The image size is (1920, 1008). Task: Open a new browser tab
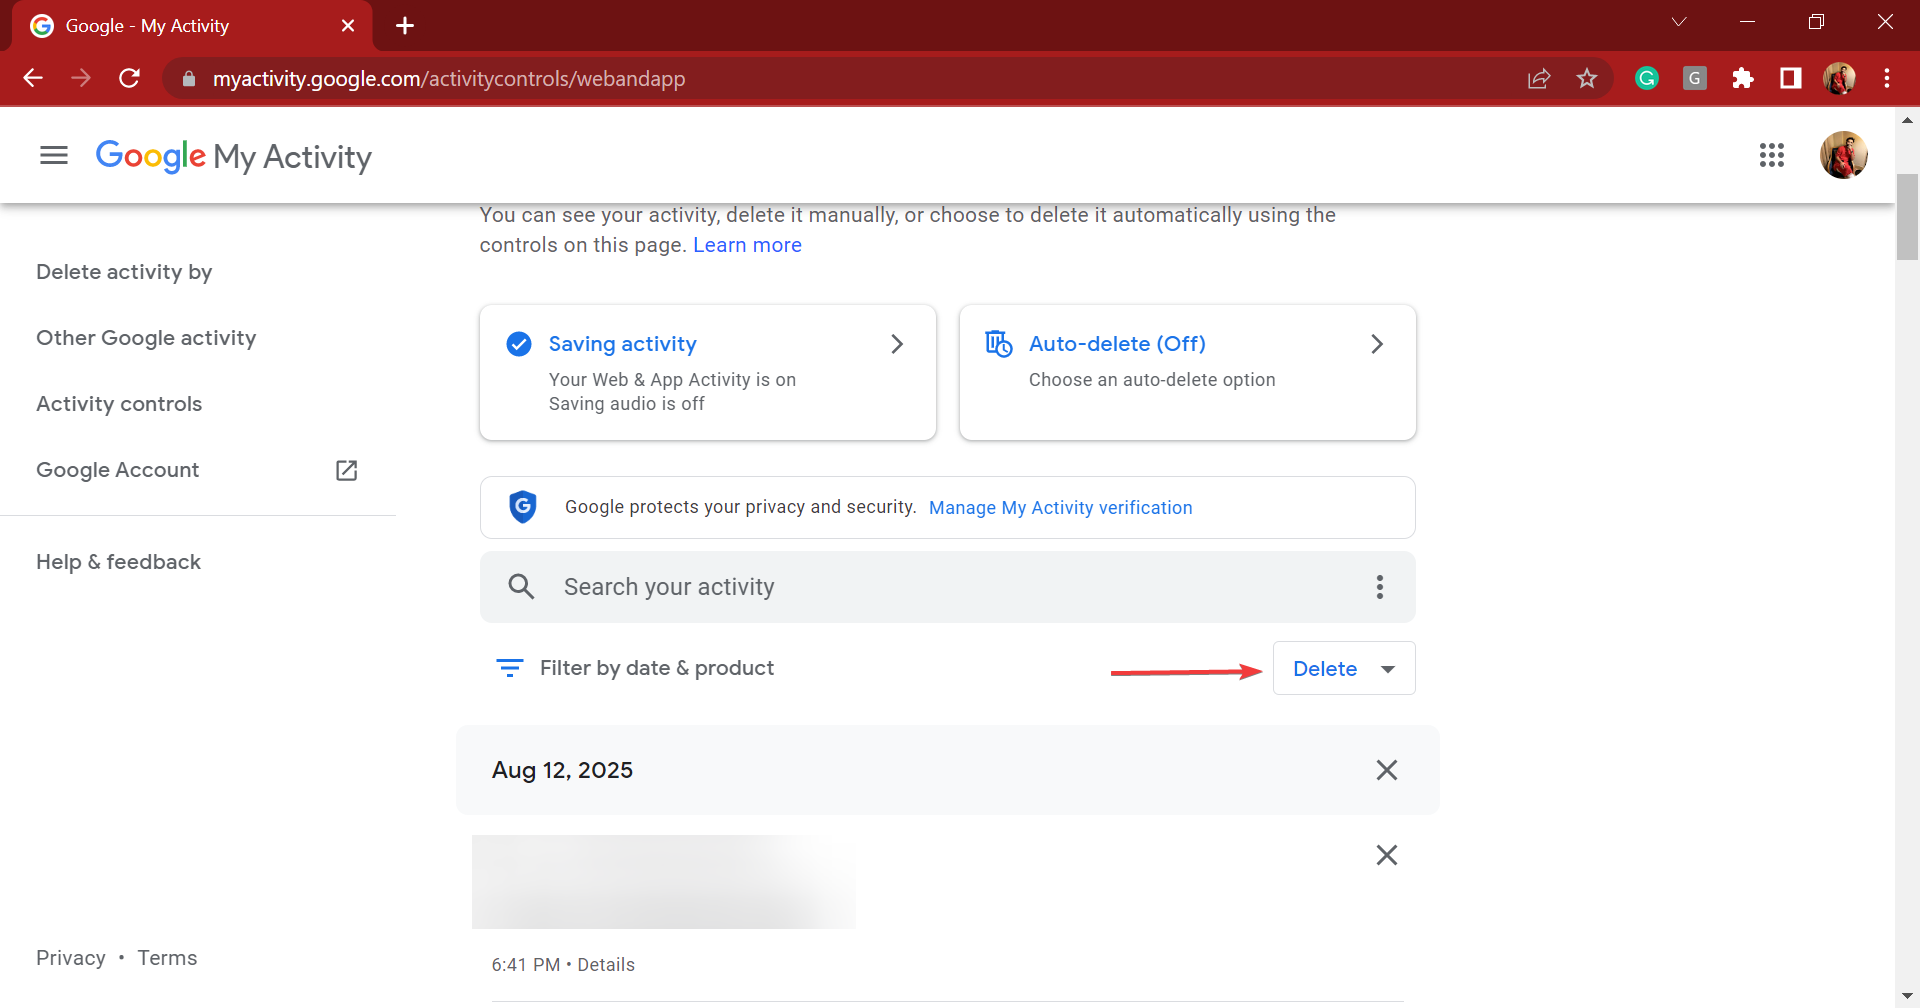tap(405, 26)
